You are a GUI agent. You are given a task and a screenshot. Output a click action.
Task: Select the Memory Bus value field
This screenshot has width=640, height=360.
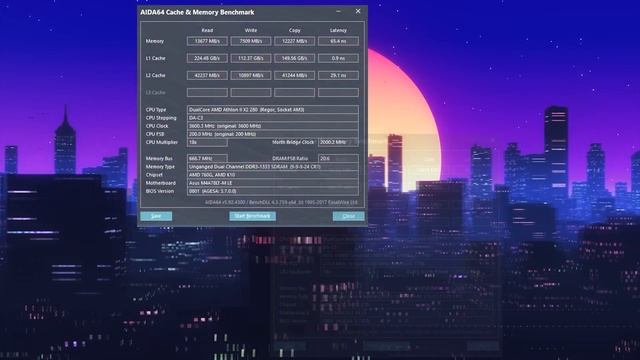point(207,158)
